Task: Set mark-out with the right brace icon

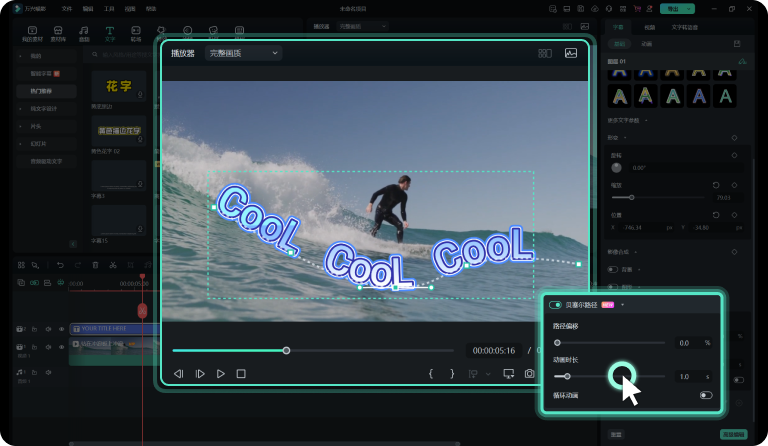Action: [x=452, y=374]
